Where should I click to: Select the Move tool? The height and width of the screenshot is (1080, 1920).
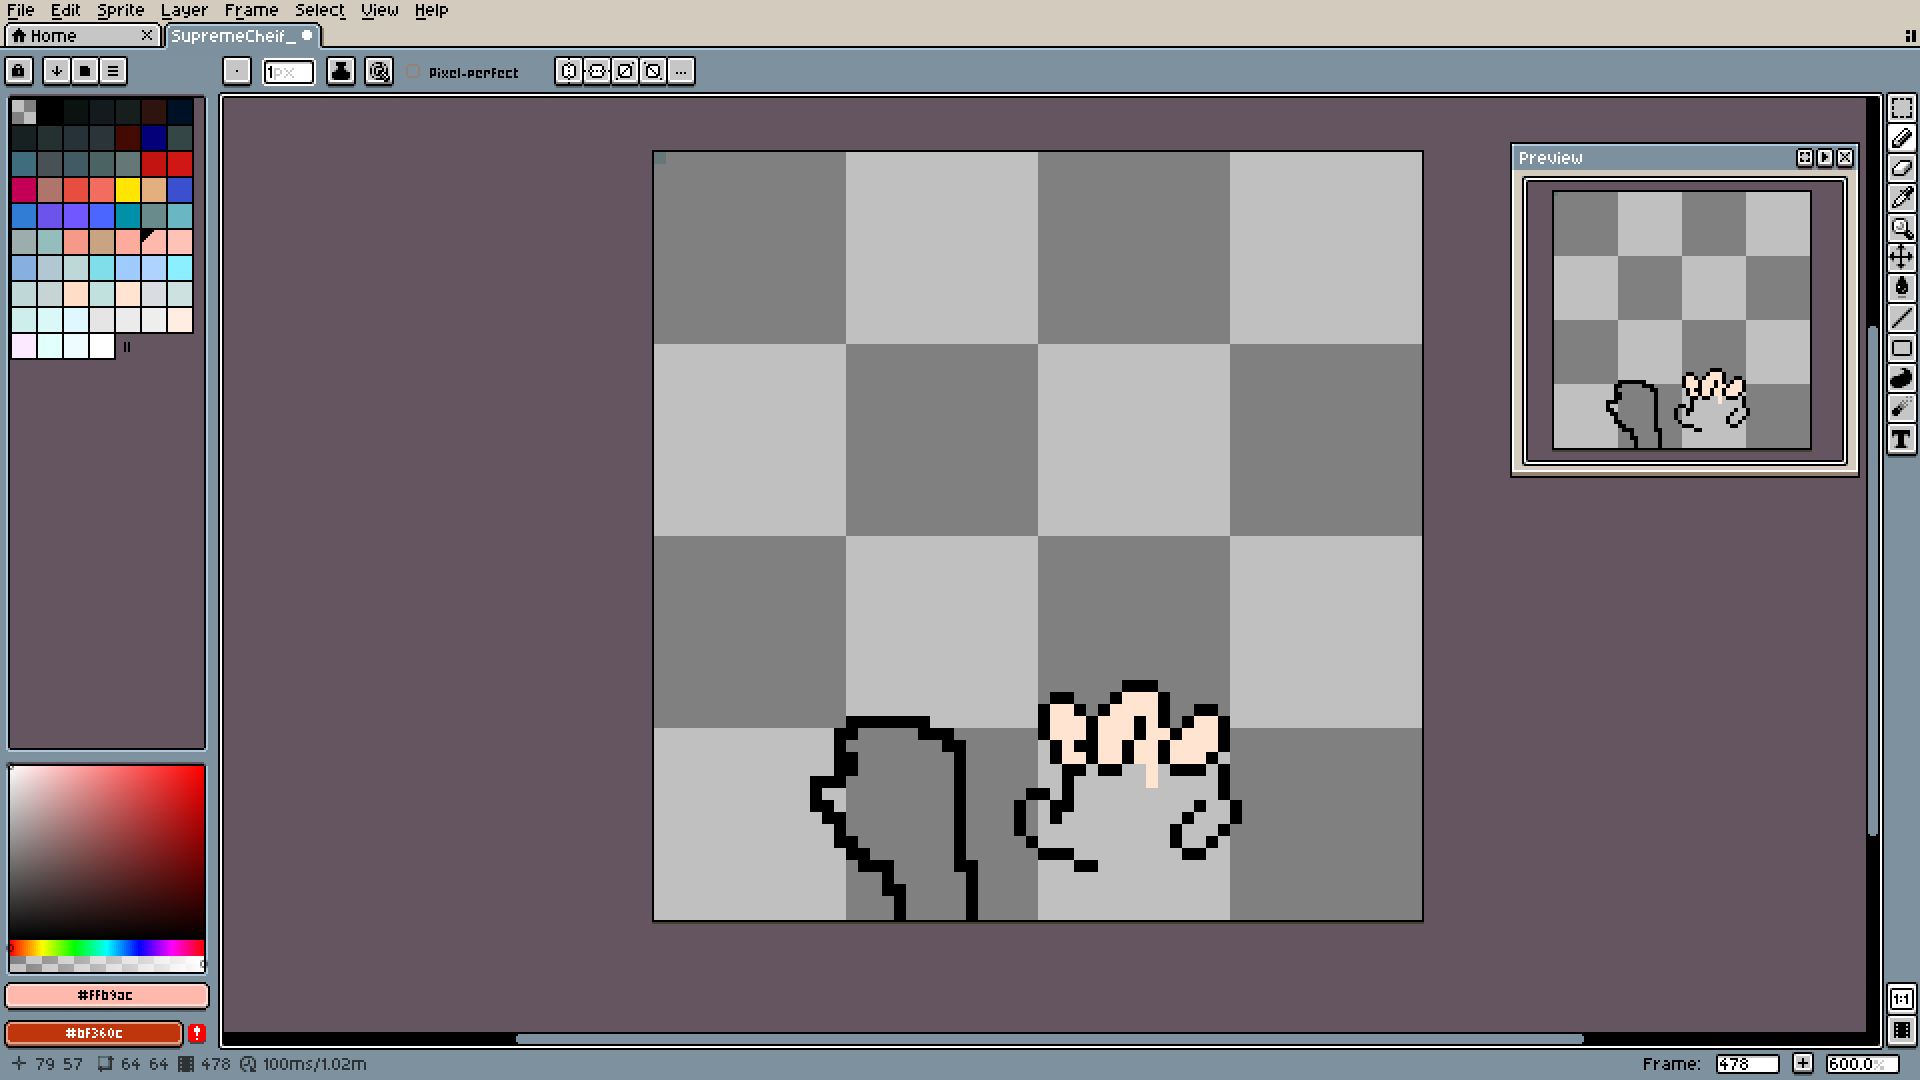pos(1901,258)
